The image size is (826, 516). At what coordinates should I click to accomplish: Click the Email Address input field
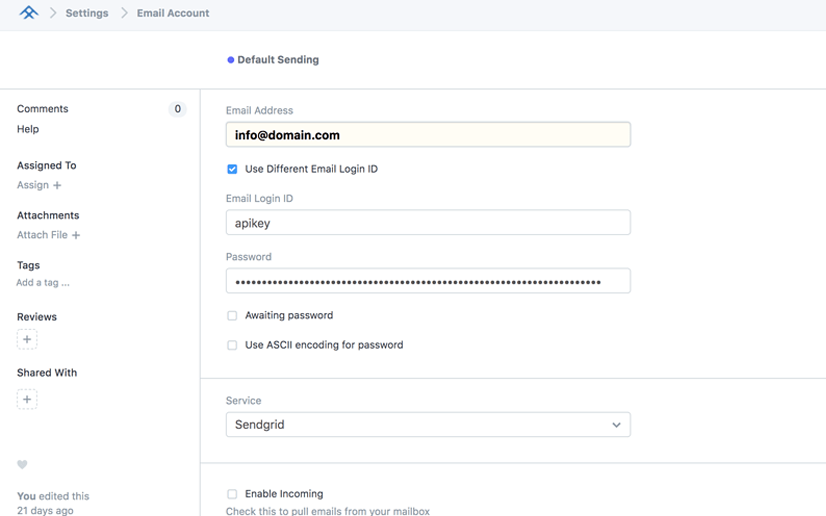(428, 135)
